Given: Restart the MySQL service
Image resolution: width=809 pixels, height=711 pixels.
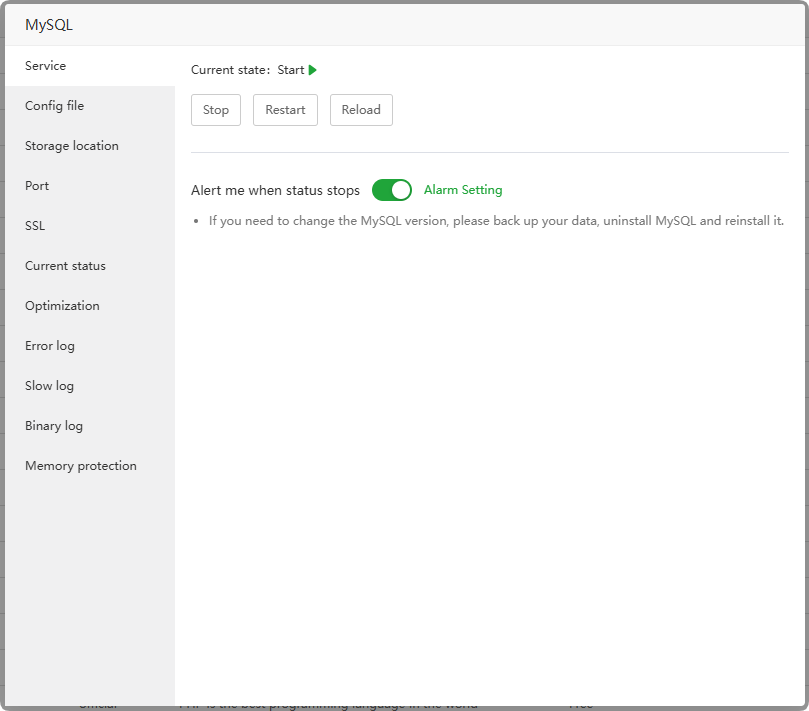Looking at the screenshot, I should click(285, 110).
